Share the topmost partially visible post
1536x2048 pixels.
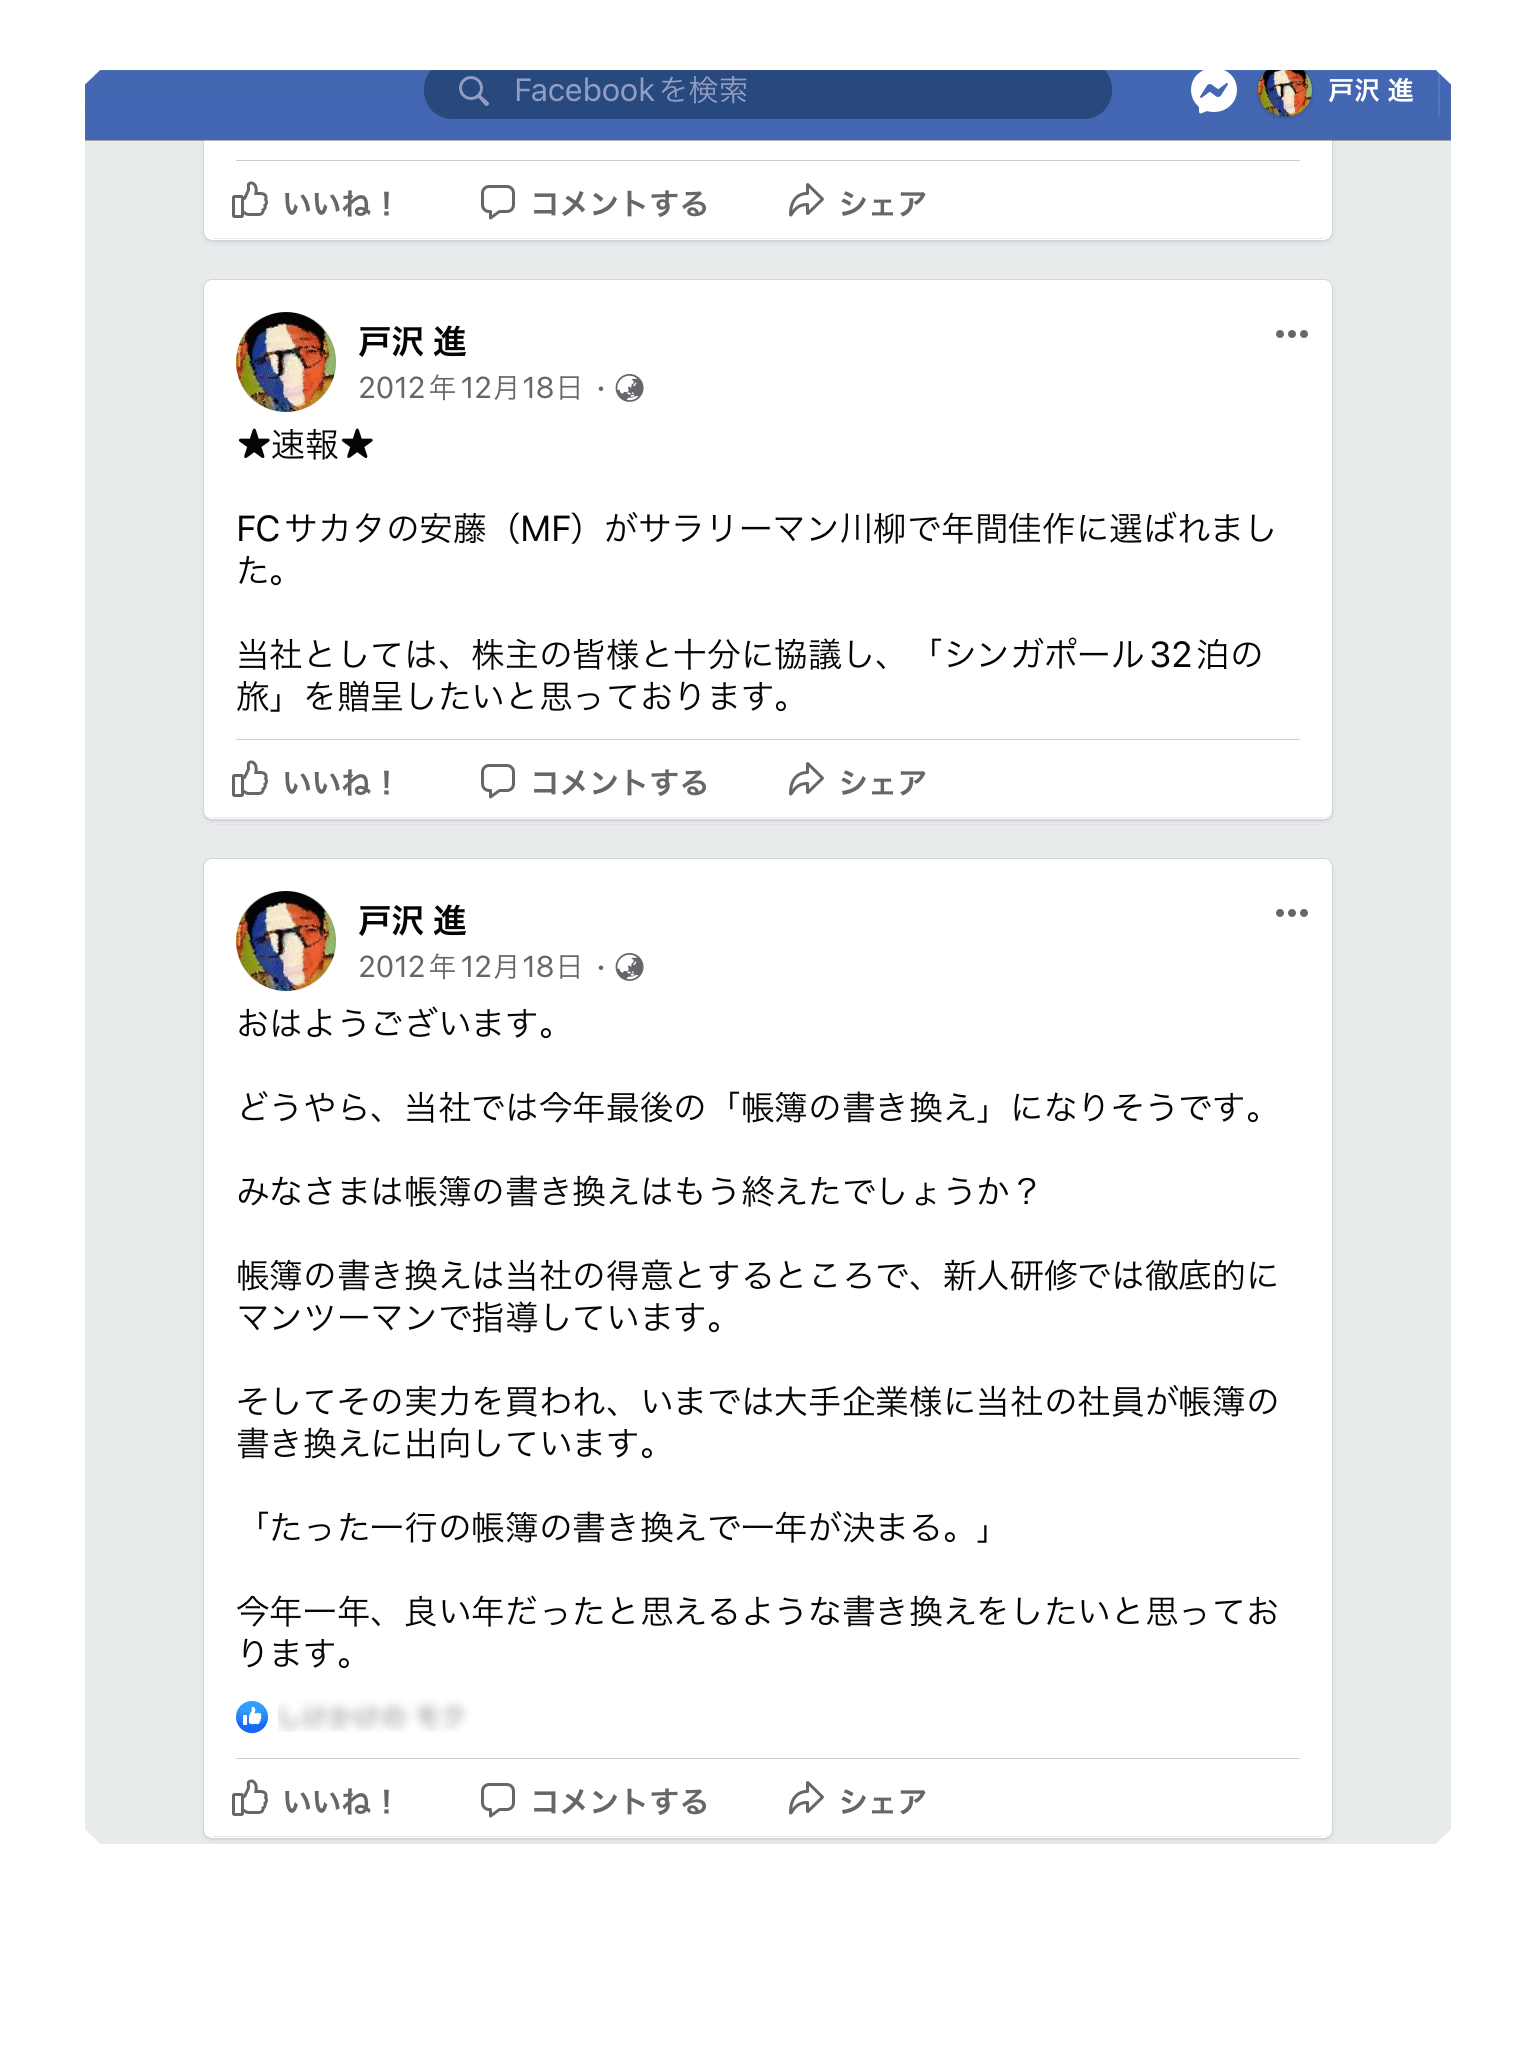[857, 203]
